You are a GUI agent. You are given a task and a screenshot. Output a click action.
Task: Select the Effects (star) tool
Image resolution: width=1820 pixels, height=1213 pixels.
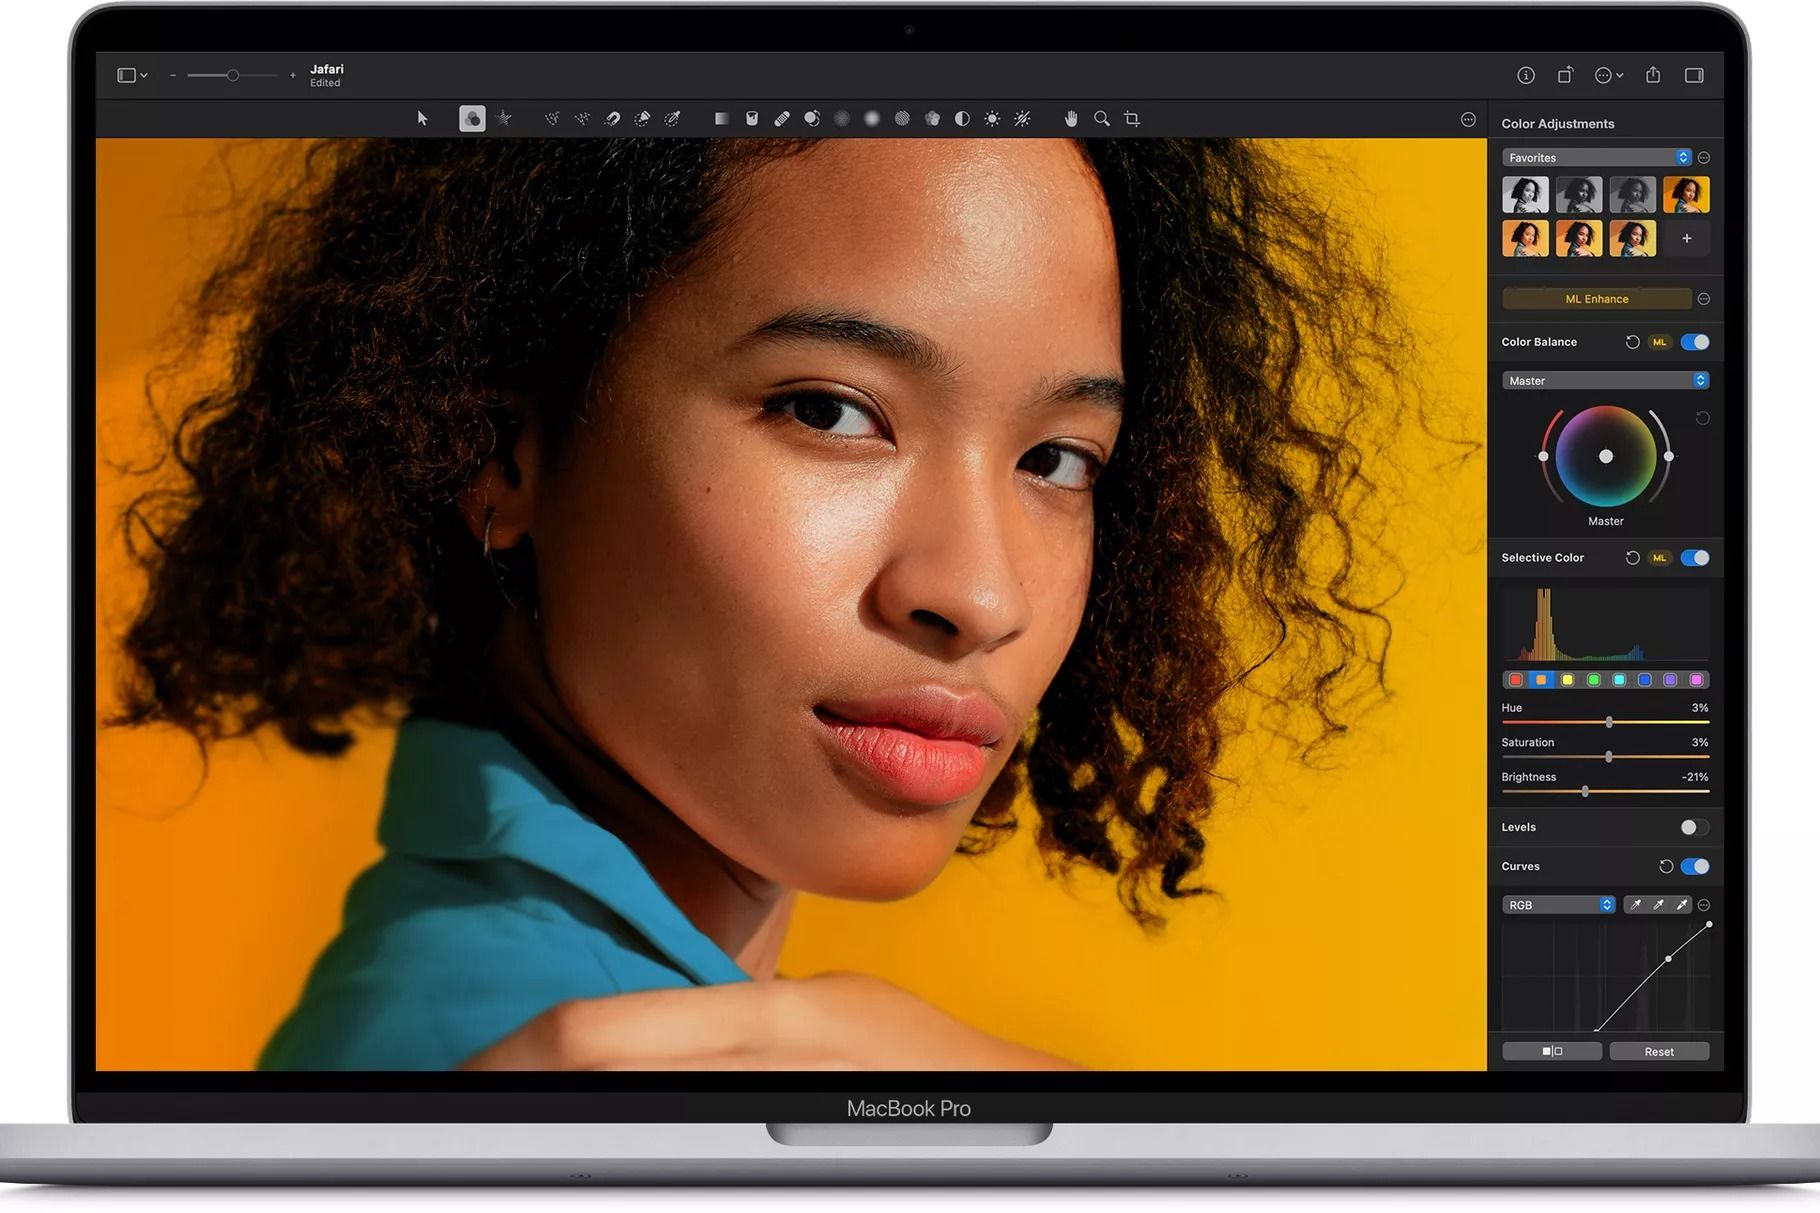502,118
